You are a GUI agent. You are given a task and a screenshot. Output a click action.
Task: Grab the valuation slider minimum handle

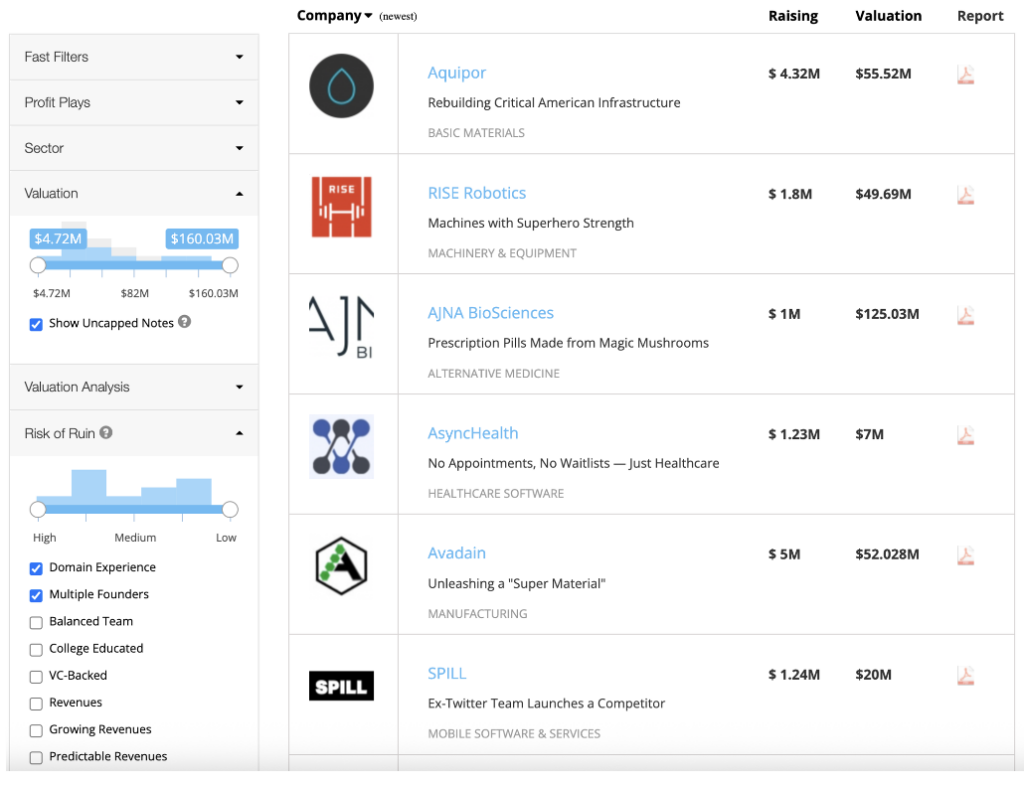(x=38, y=265)
